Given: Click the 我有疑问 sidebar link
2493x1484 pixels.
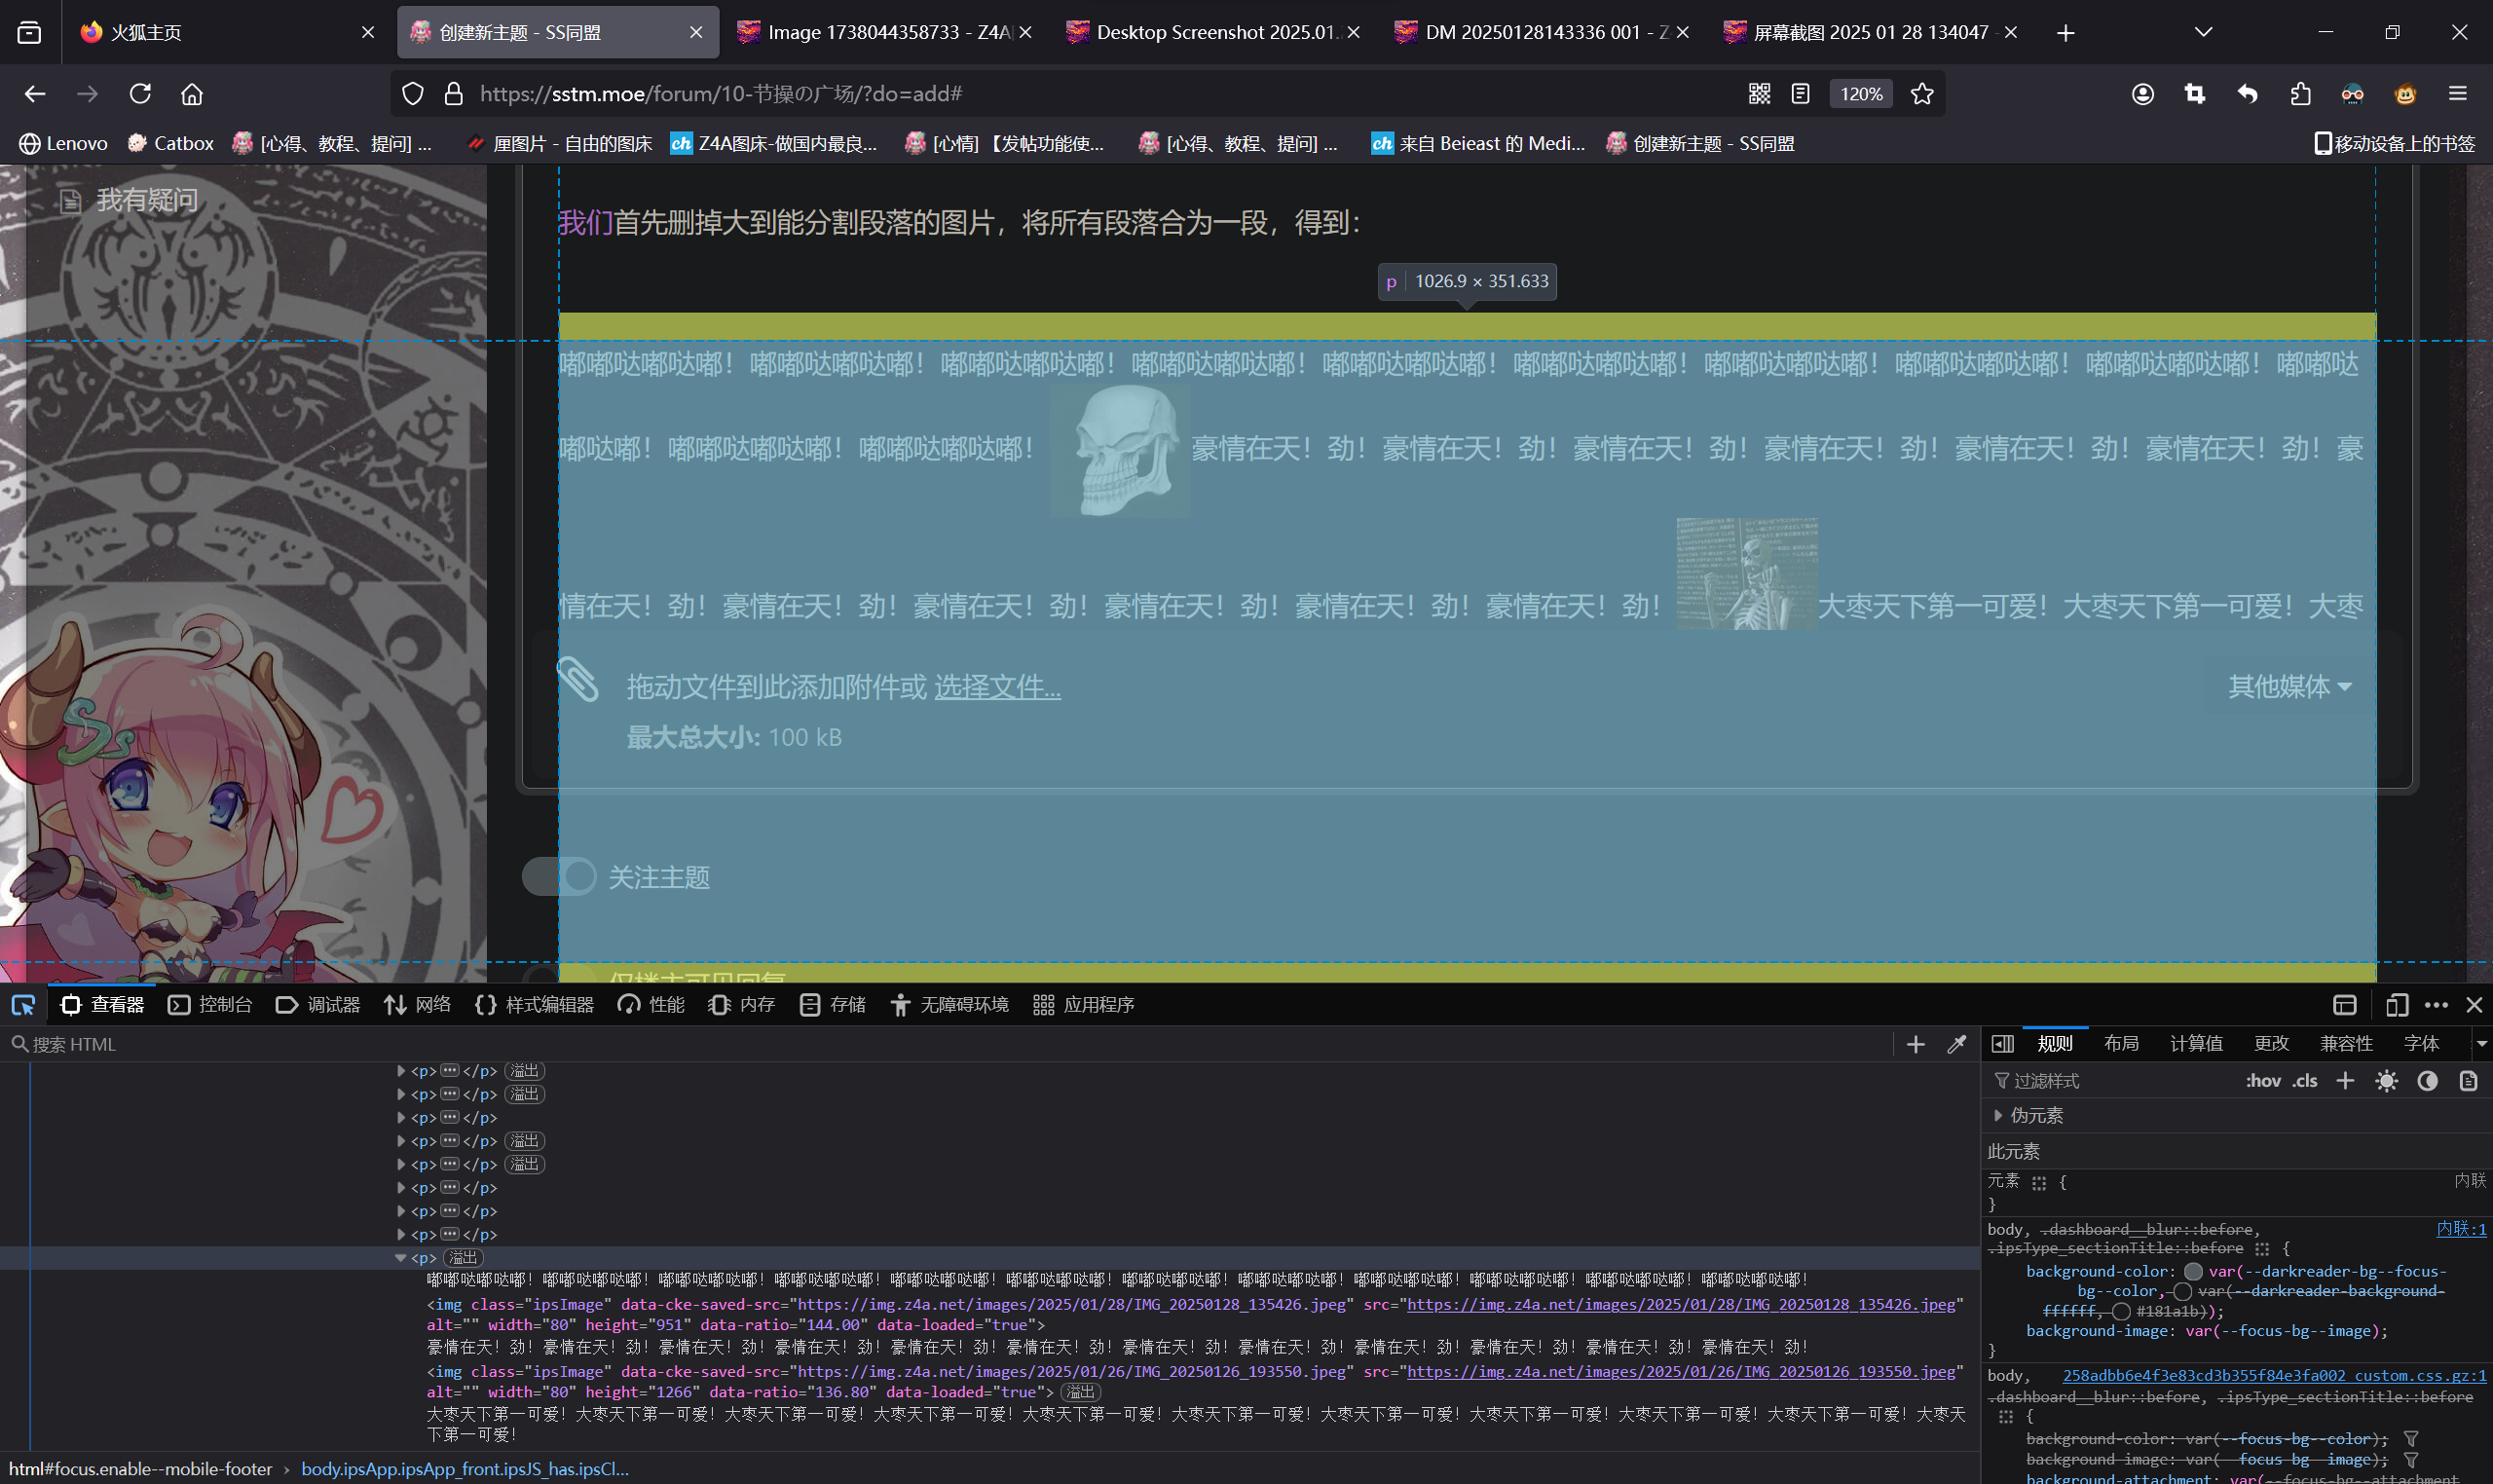Looking at the screenshot, I should (147, 200).
